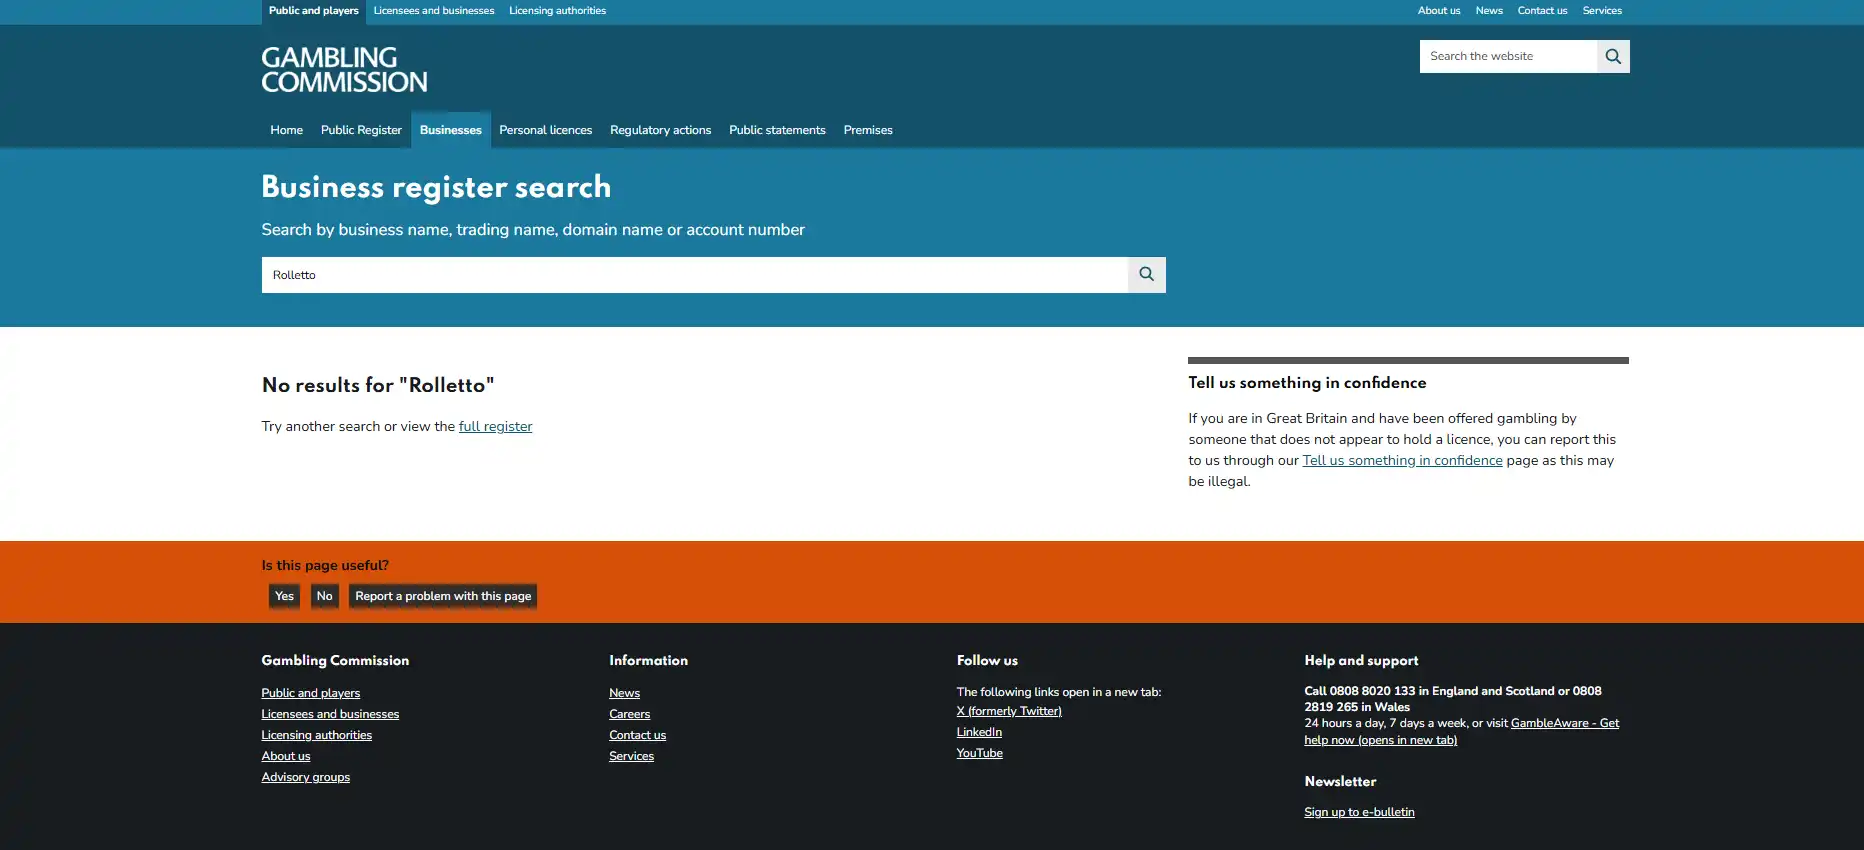Open footer About us link
This screenshot has height=850, width=1864.
coord(286,756)
